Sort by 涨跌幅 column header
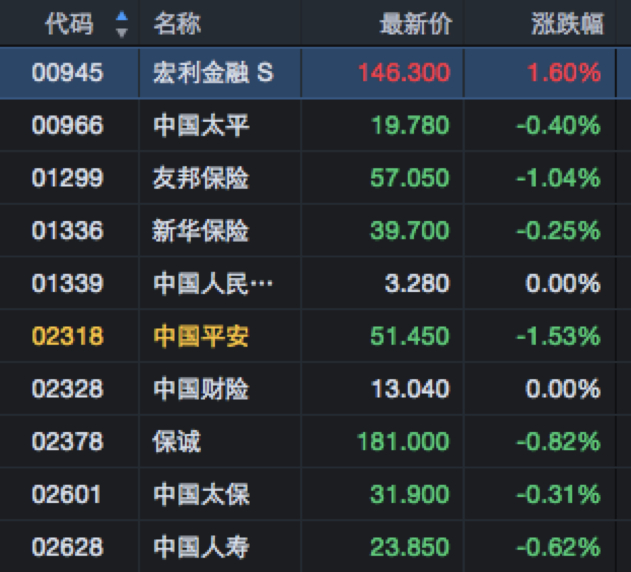The height and width of the screenshot is (572, 631). (x=567, y=24)
